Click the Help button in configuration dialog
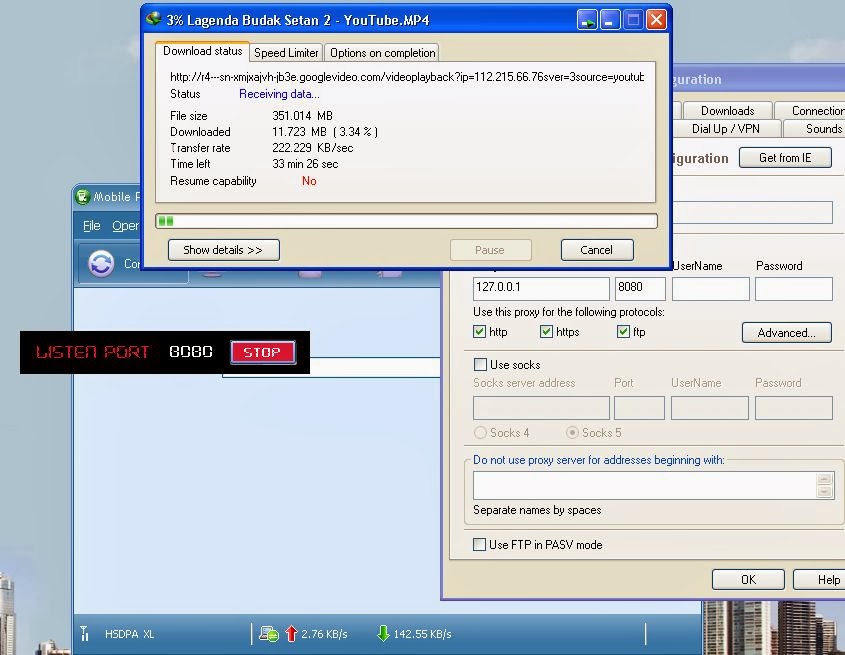The width and height of the screenshot is (845, 655). click(x=820, y=580)
